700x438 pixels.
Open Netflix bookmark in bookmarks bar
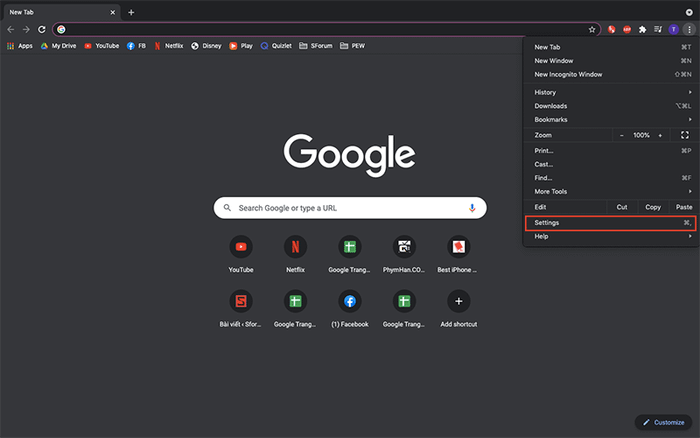169,46
